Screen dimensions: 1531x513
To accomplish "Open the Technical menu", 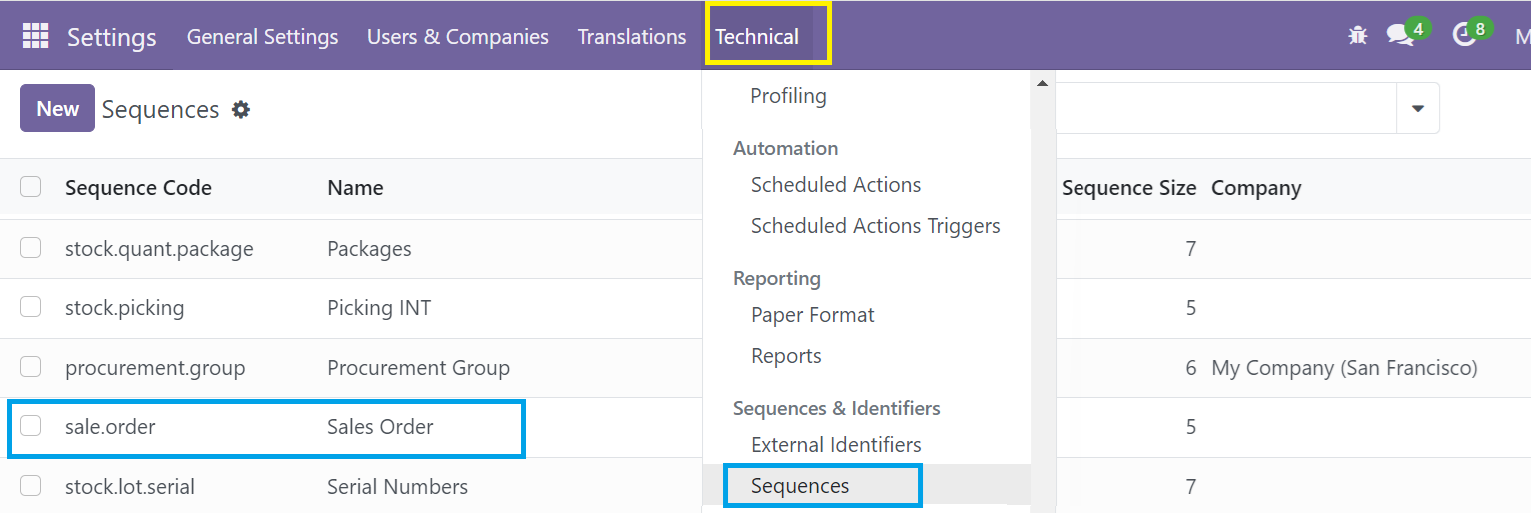I will (757, 36).
